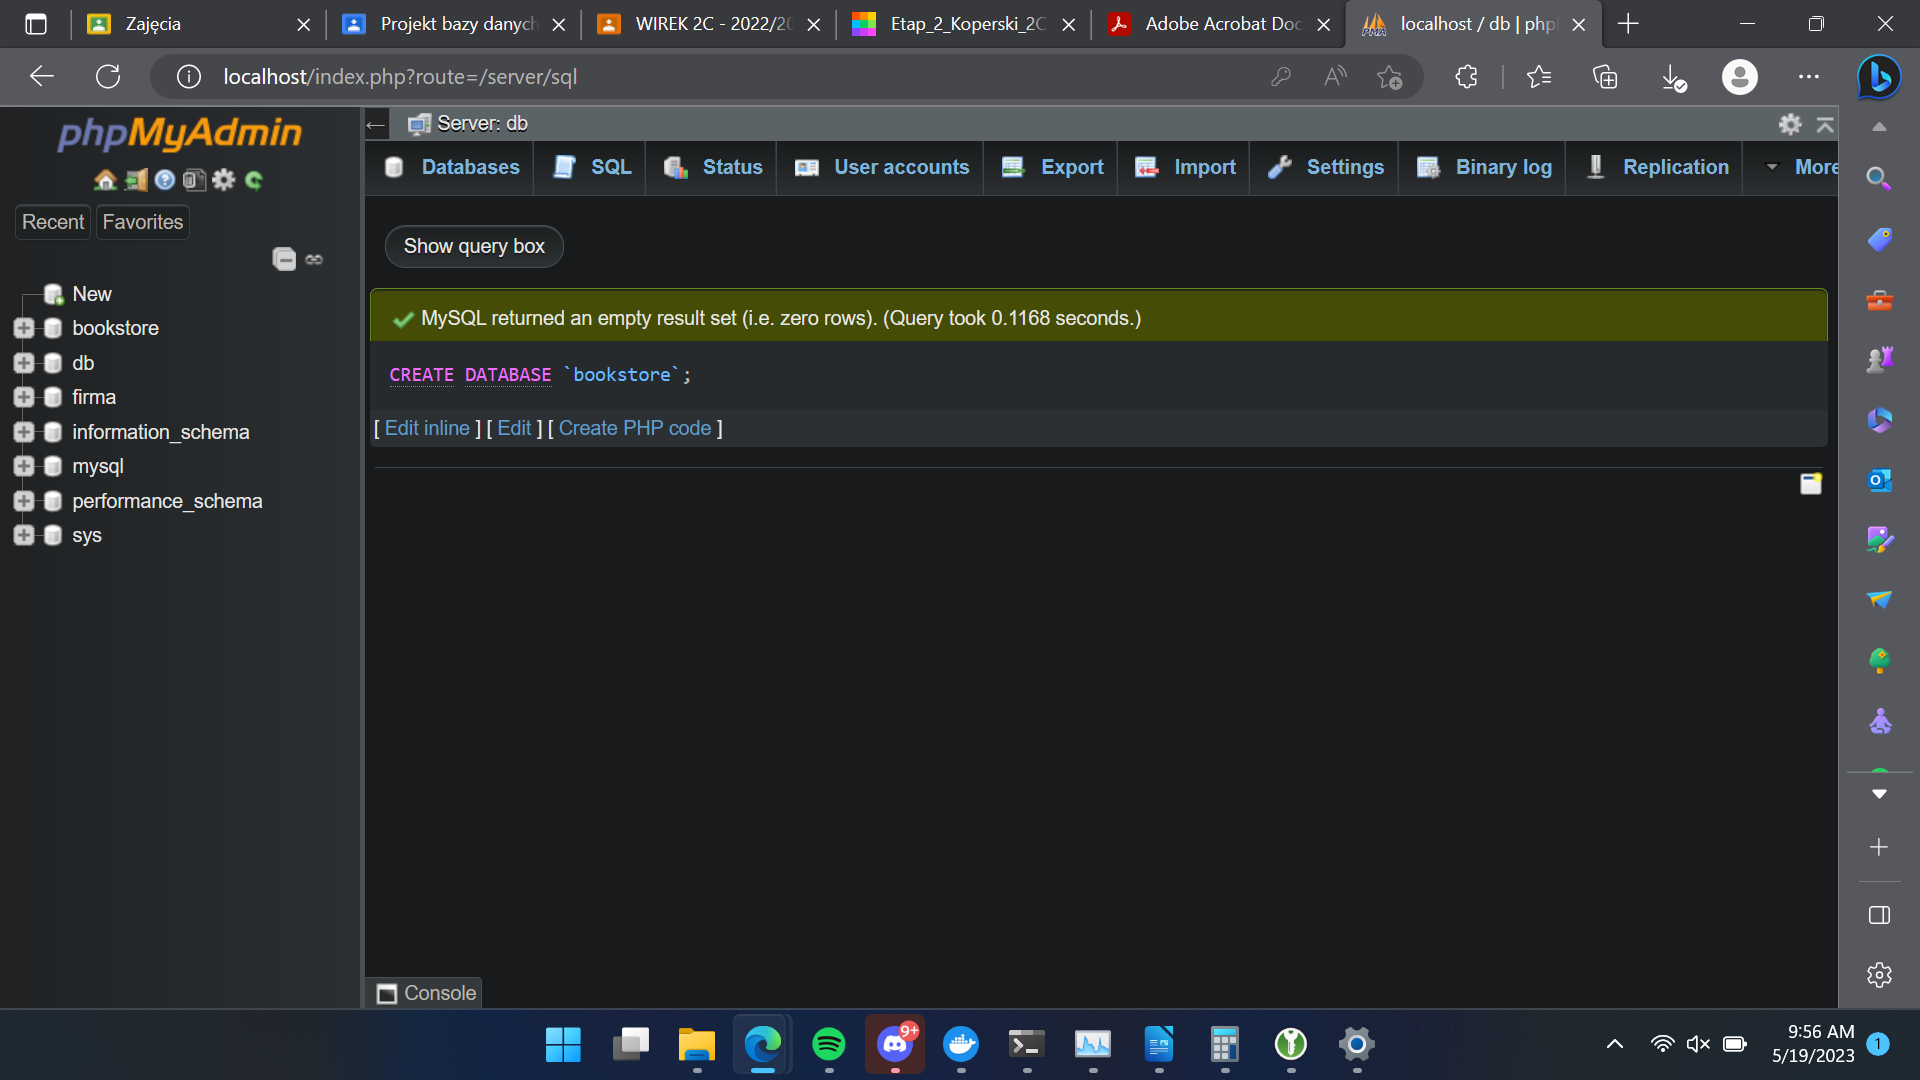Expand the mysql database node
This screenshot has height=1080, width=1920.
pos(24,466)
